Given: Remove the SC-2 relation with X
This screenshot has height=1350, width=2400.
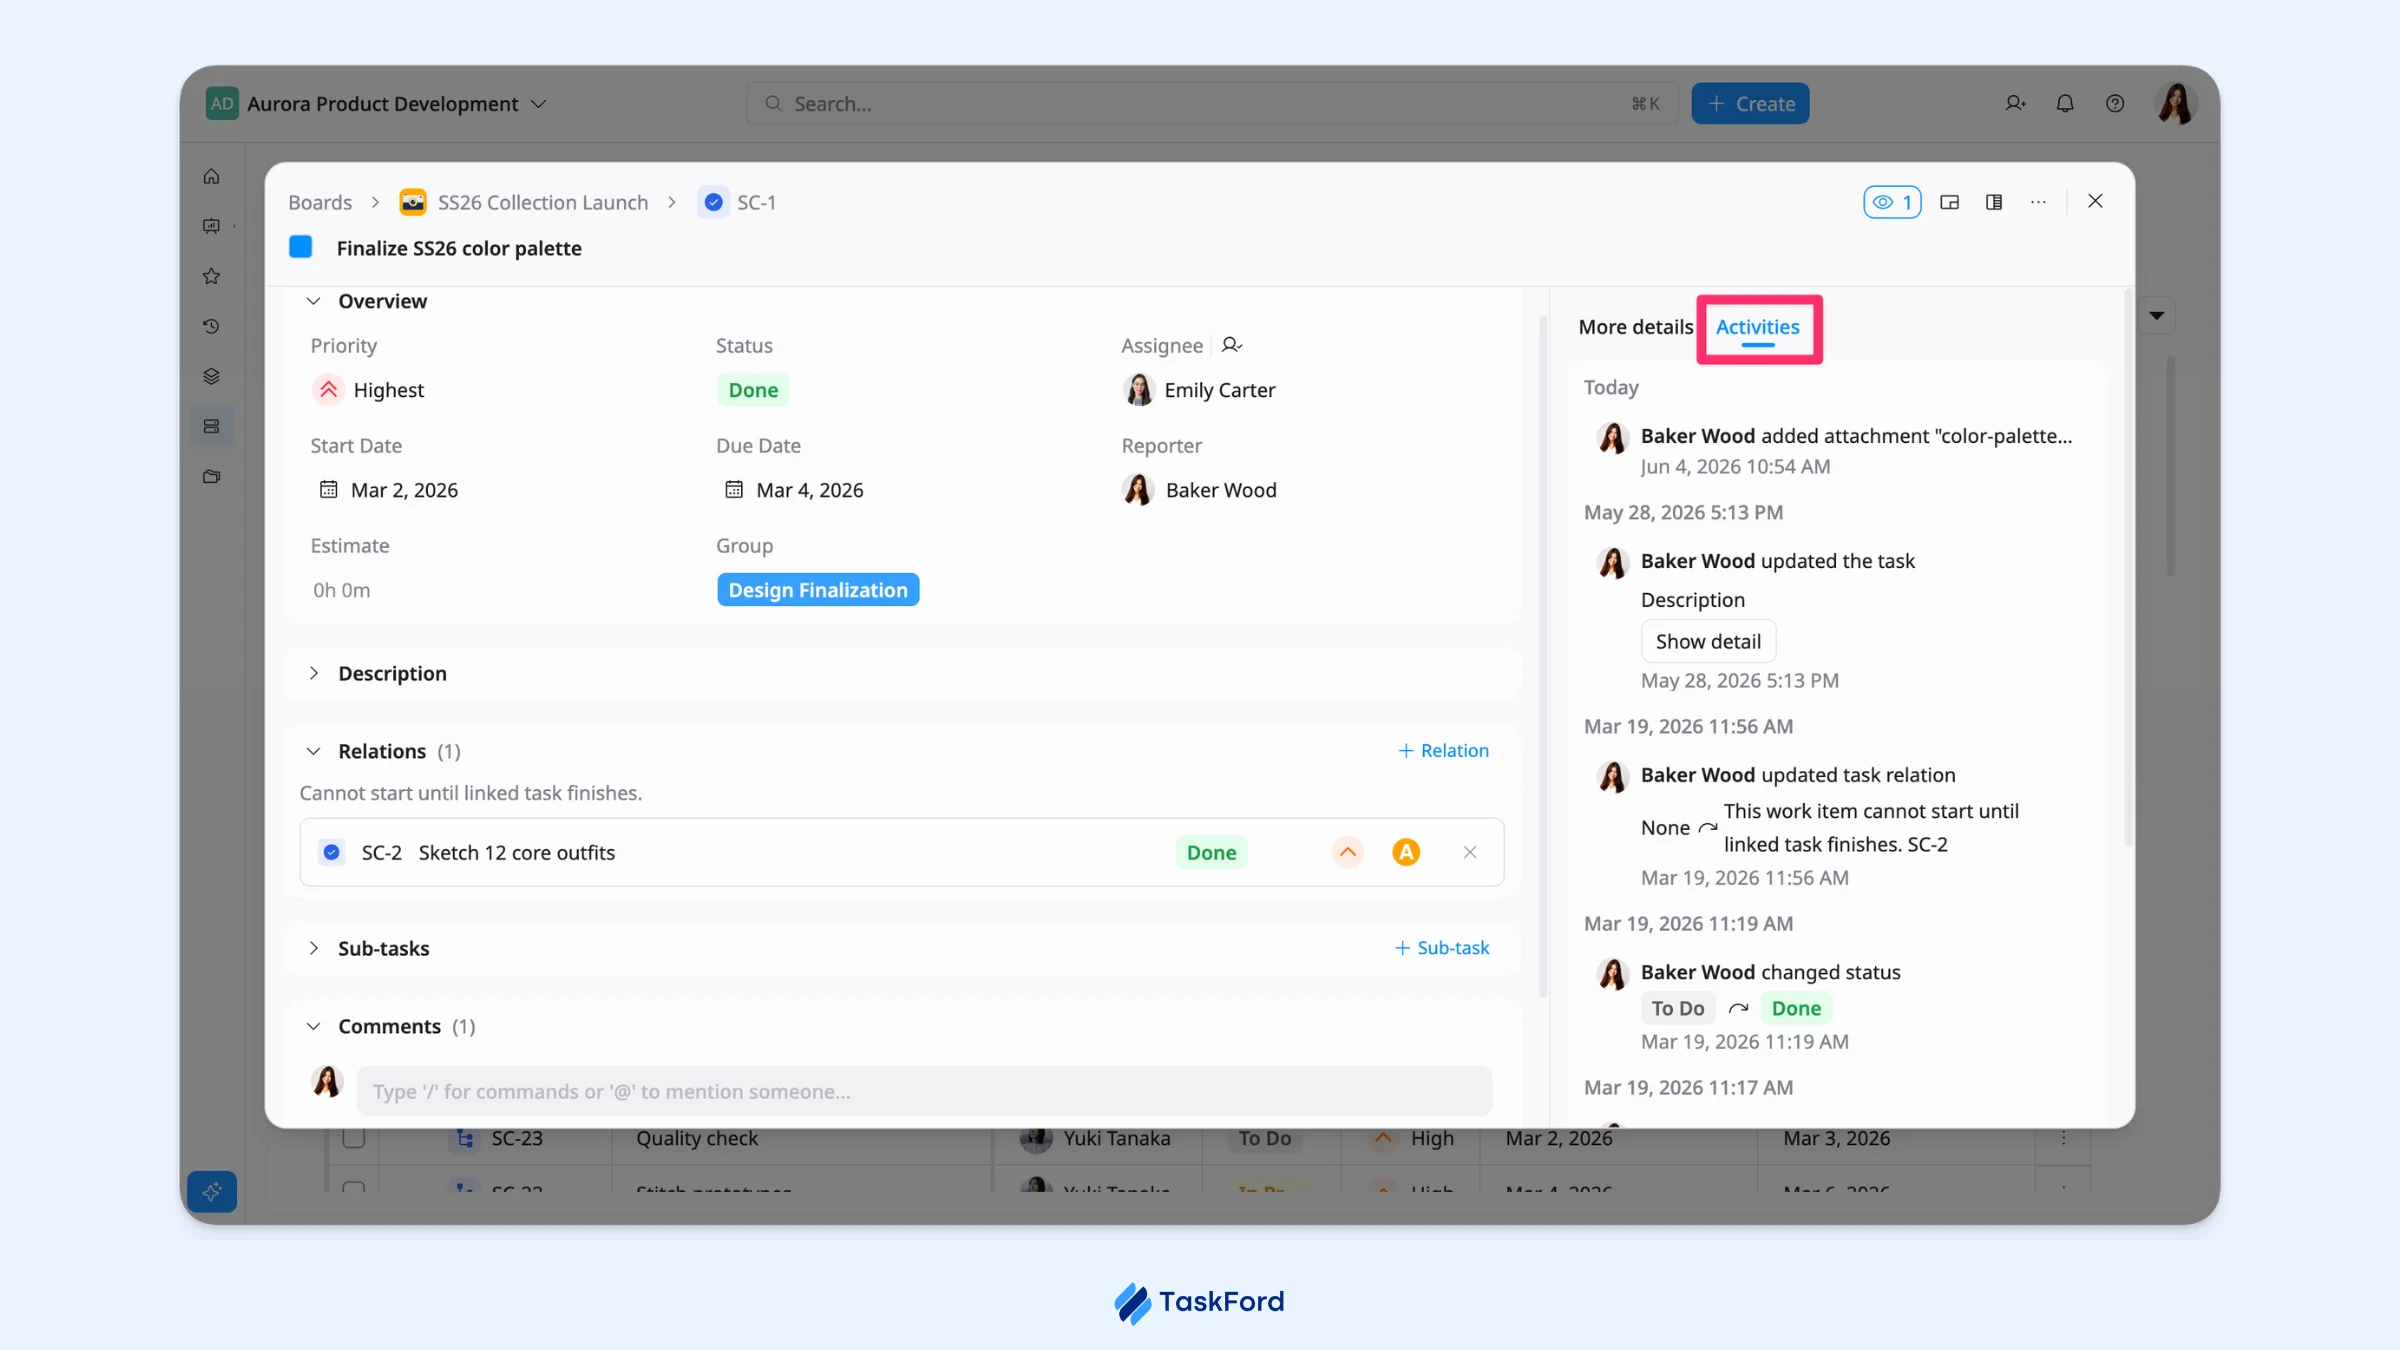Looking at the screenshot, I should 1470,852.
